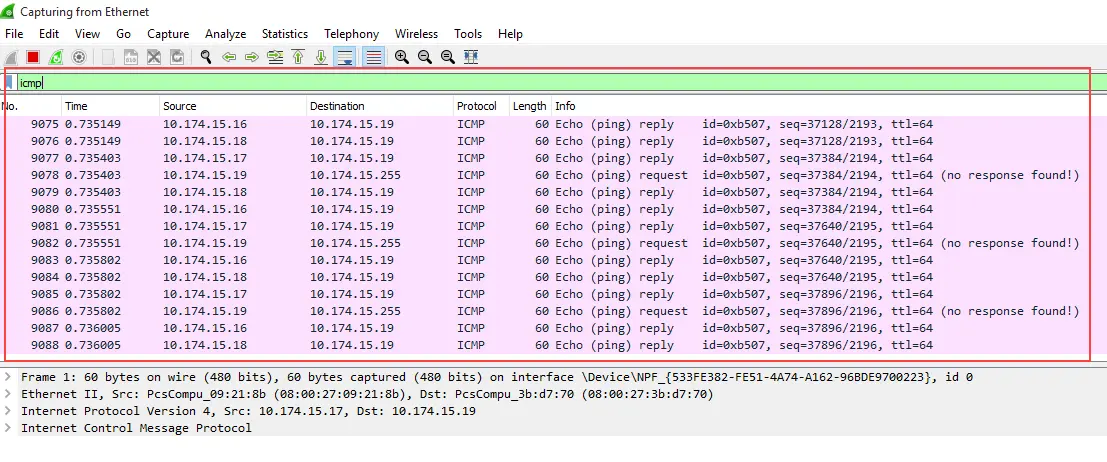Sort packets by Source column header
Viewport: 1107px width, 462px height.
click(180, 106)
